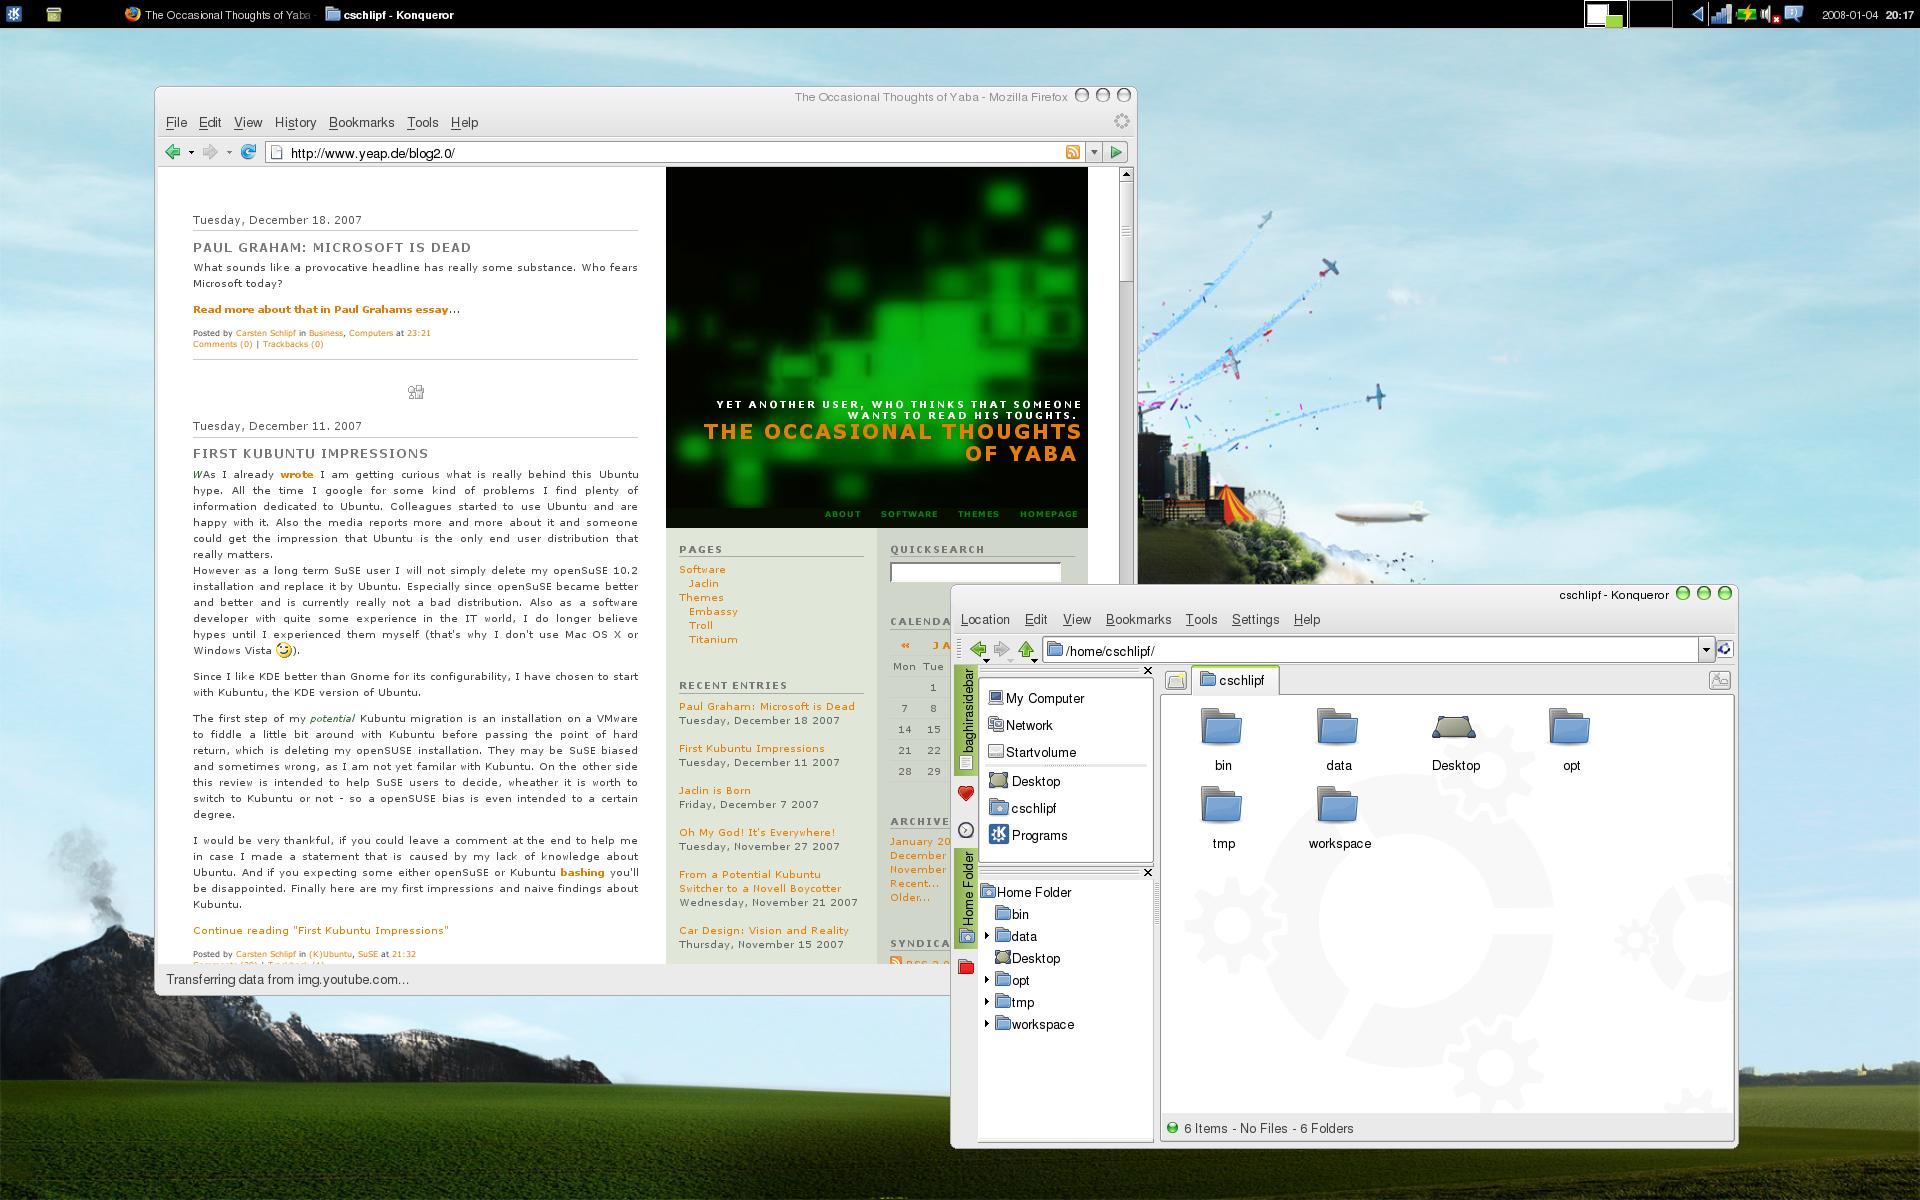Image resolution: width=1920 pixels, height=1200 pixels.
Task: Open My Computer in sidebar
Action: click(1036, 698)
